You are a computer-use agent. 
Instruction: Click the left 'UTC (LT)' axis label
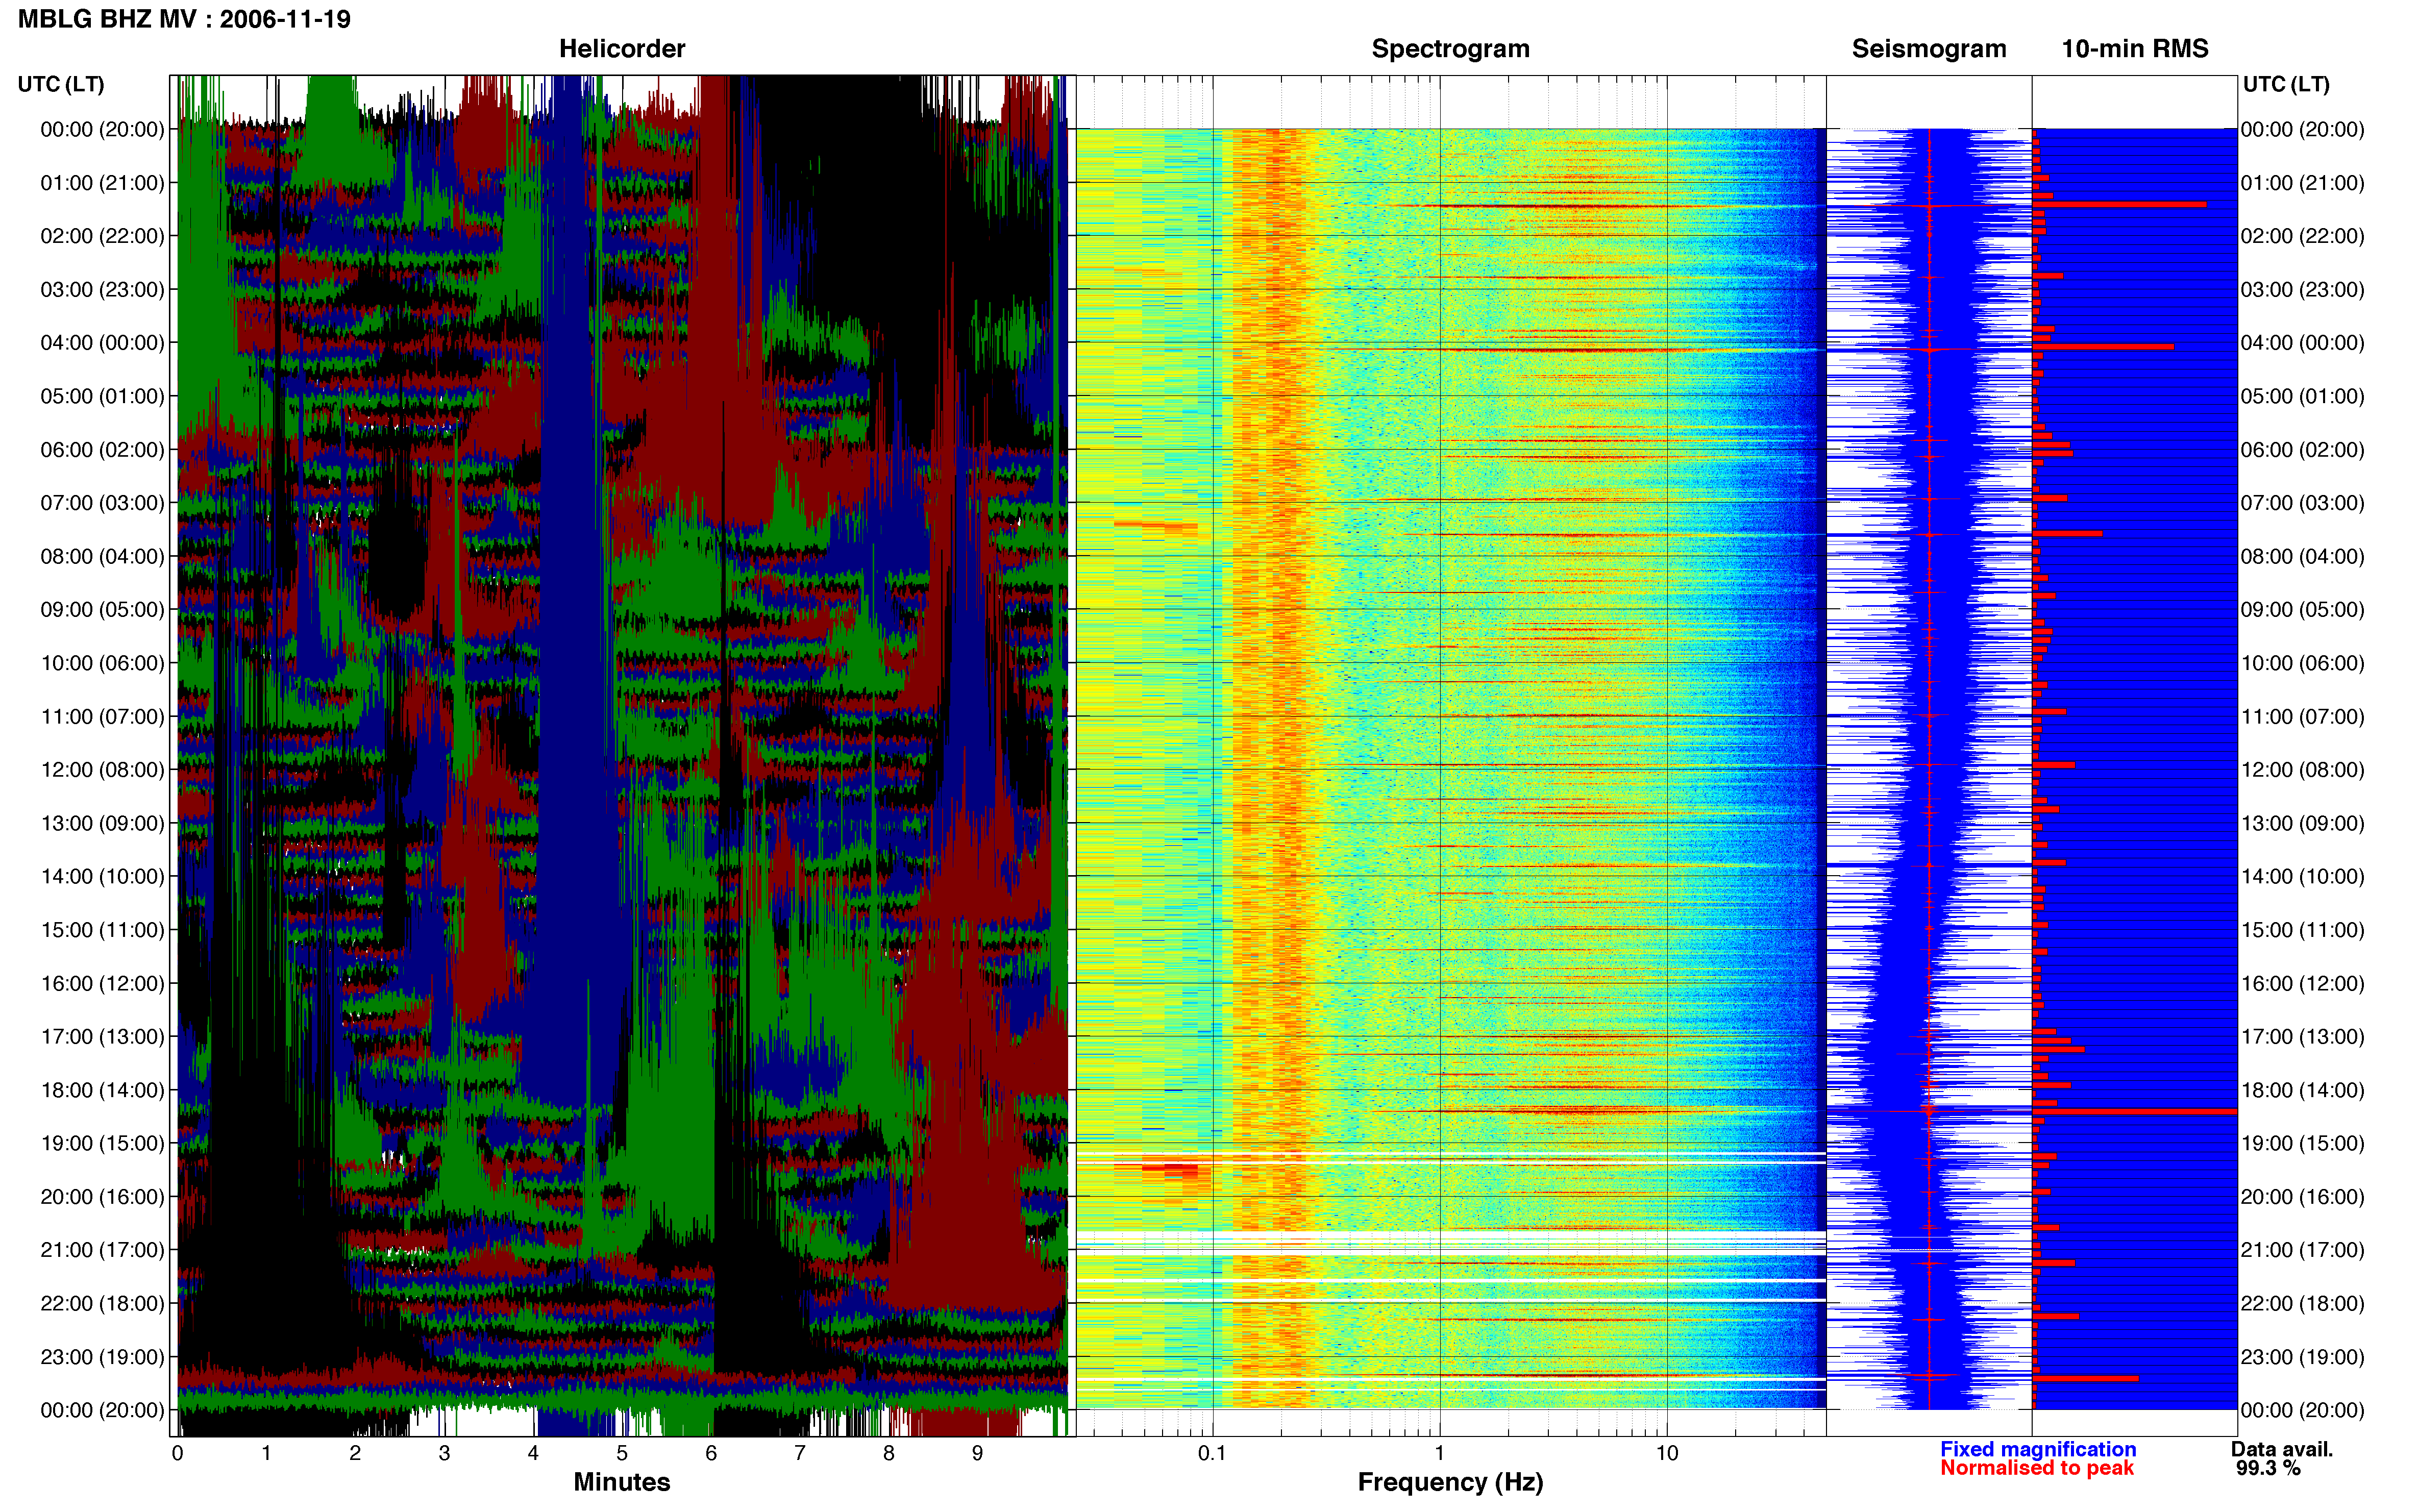click(x=61, y=84)
